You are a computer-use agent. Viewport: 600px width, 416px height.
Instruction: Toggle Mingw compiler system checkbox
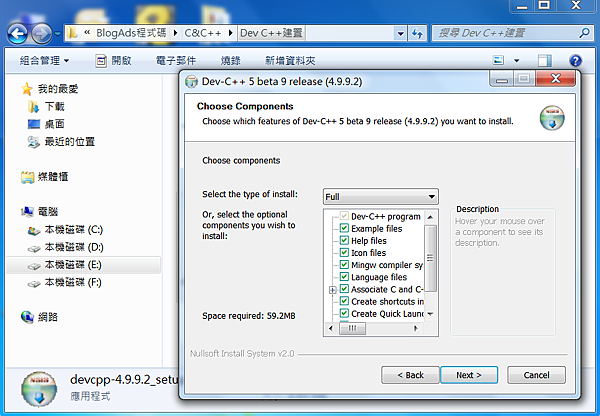pos(344,264)
